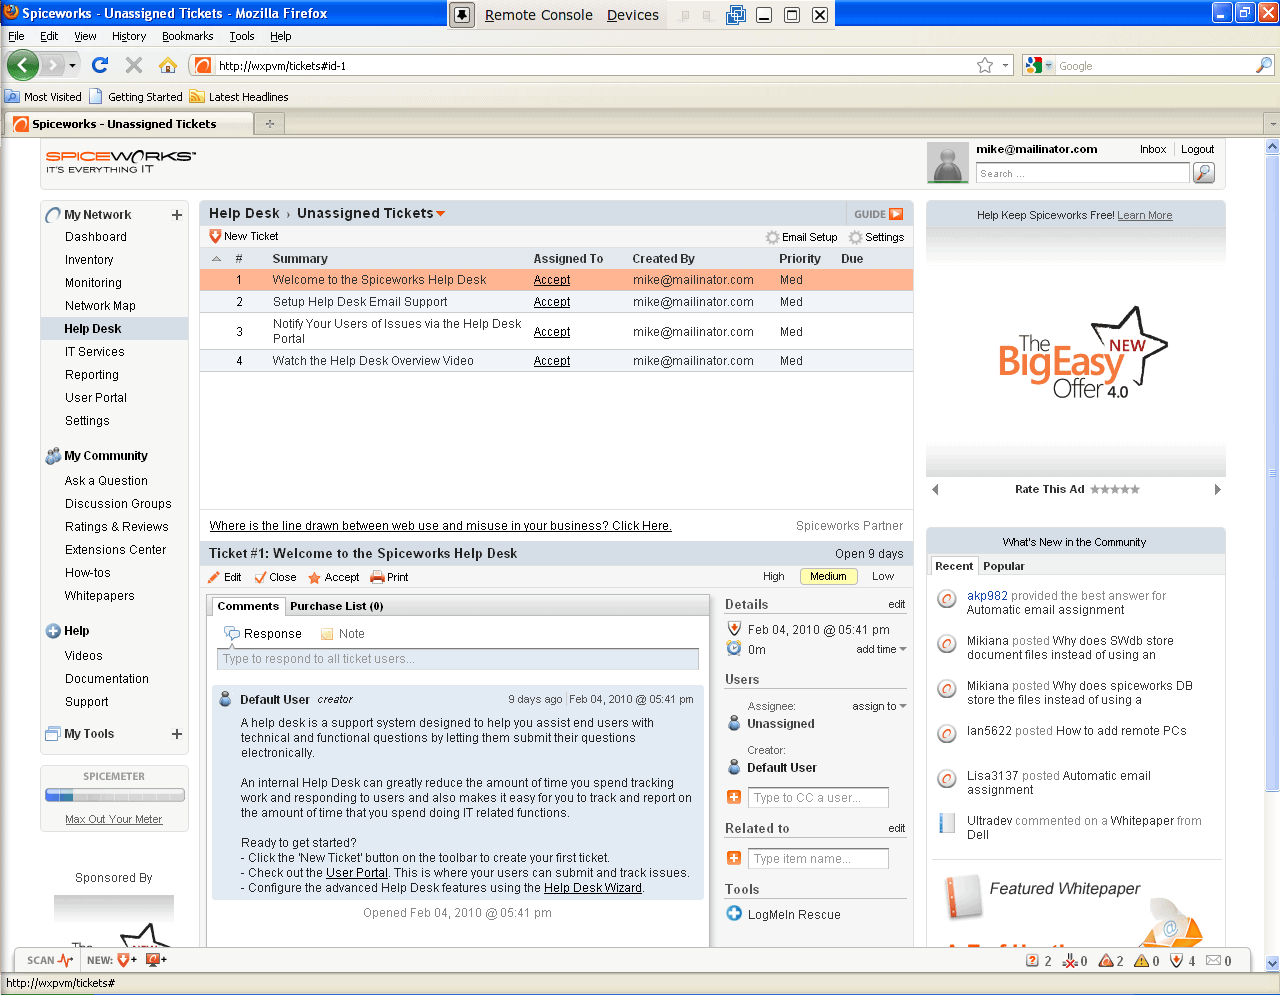
Task: Click Max Out Your Meter link
Action: [114, 819]
